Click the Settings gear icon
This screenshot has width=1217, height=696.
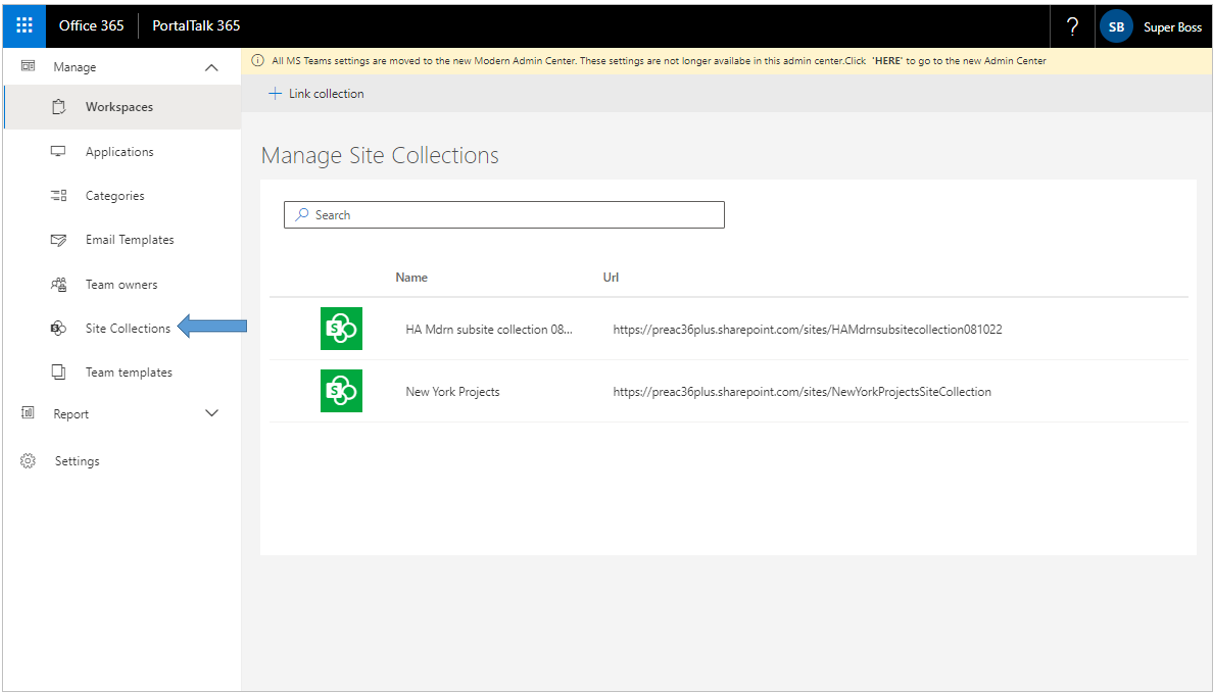(x=28, y=461)
